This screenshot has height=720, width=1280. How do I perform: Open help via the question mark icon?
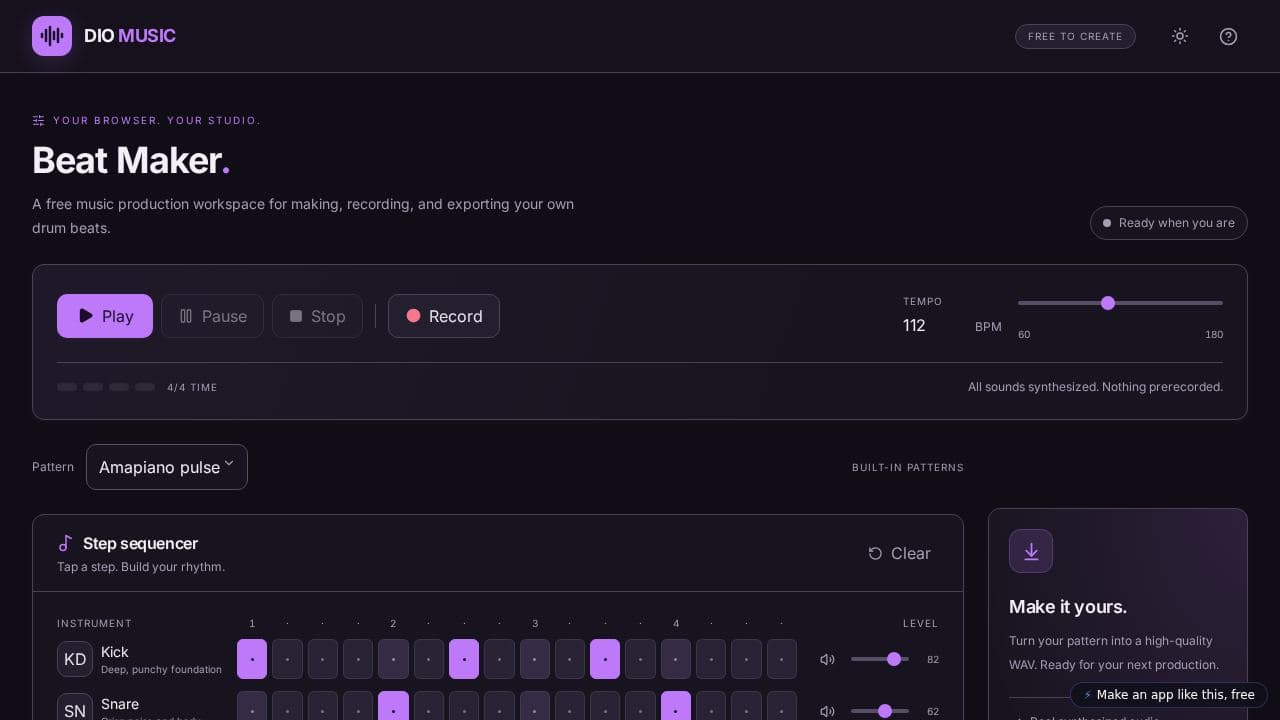pos(1228,36)
